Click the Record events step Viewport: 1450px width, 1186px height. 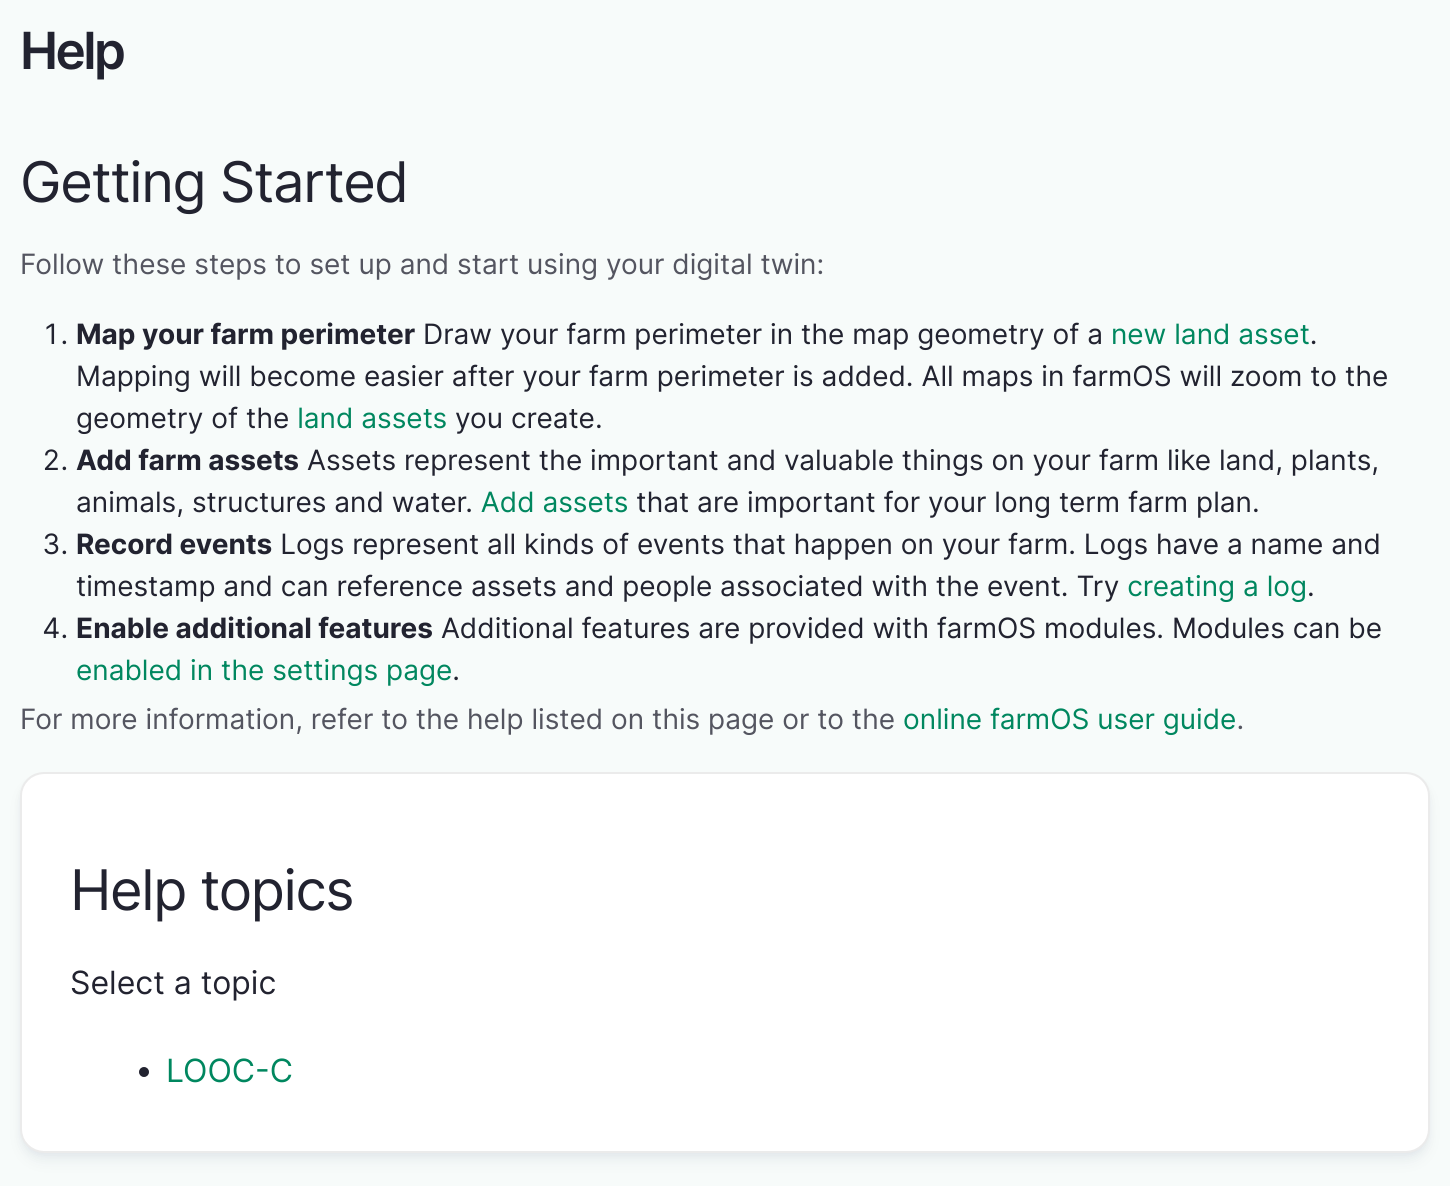(x=173, y=544)
